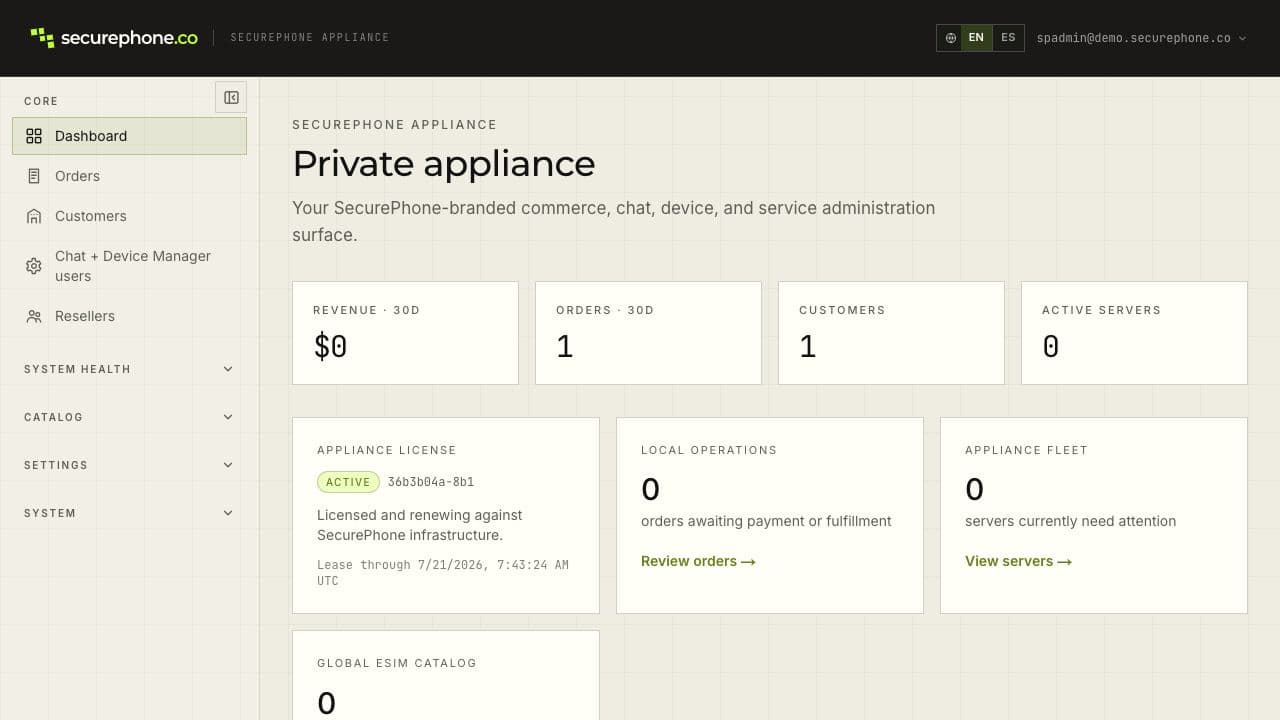Screen dimensions: 1280x720
Task: Click the Active Servers stat card
Action: tap(1134, 333)
